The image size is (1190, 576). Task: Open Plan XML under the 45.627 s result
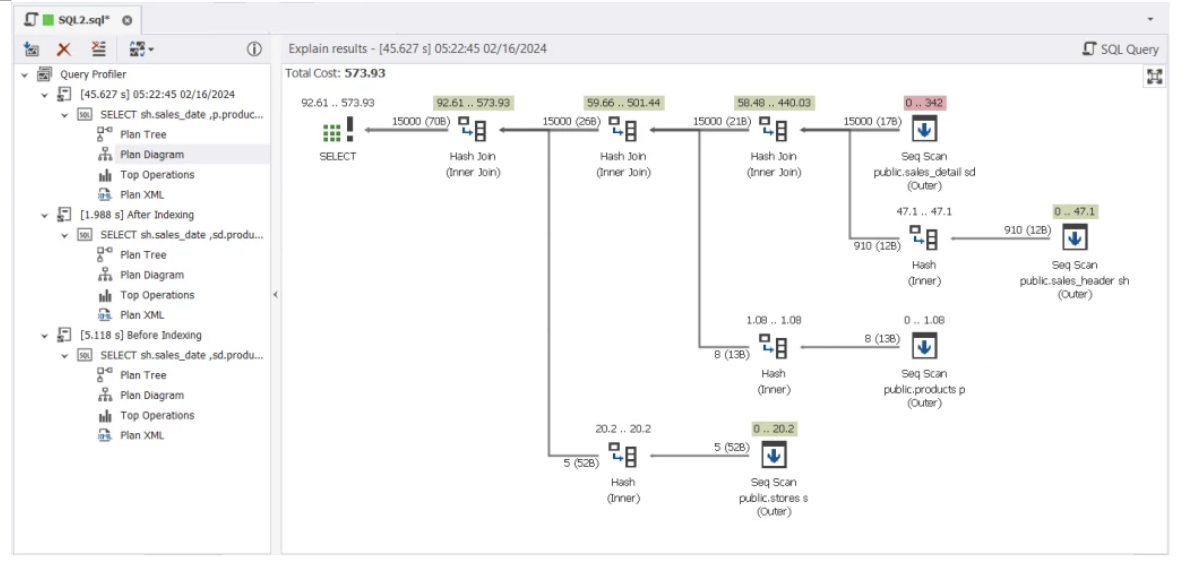[x=142, y=195]
